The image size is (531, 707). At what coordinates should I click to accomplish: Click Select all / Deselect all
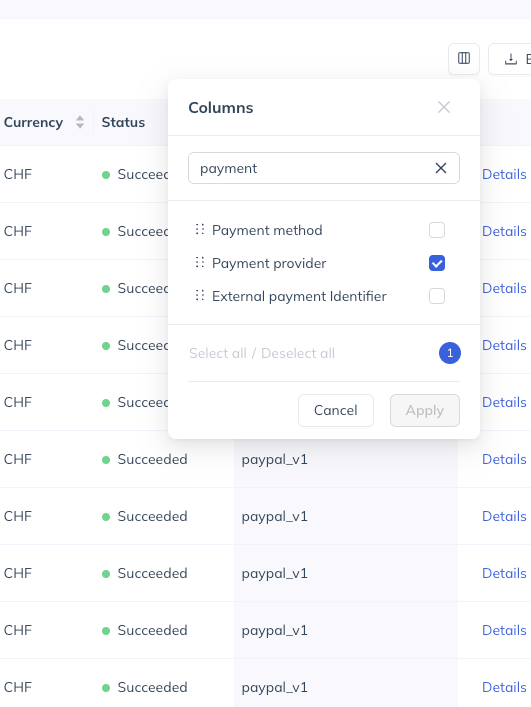(x=262, y=353)
